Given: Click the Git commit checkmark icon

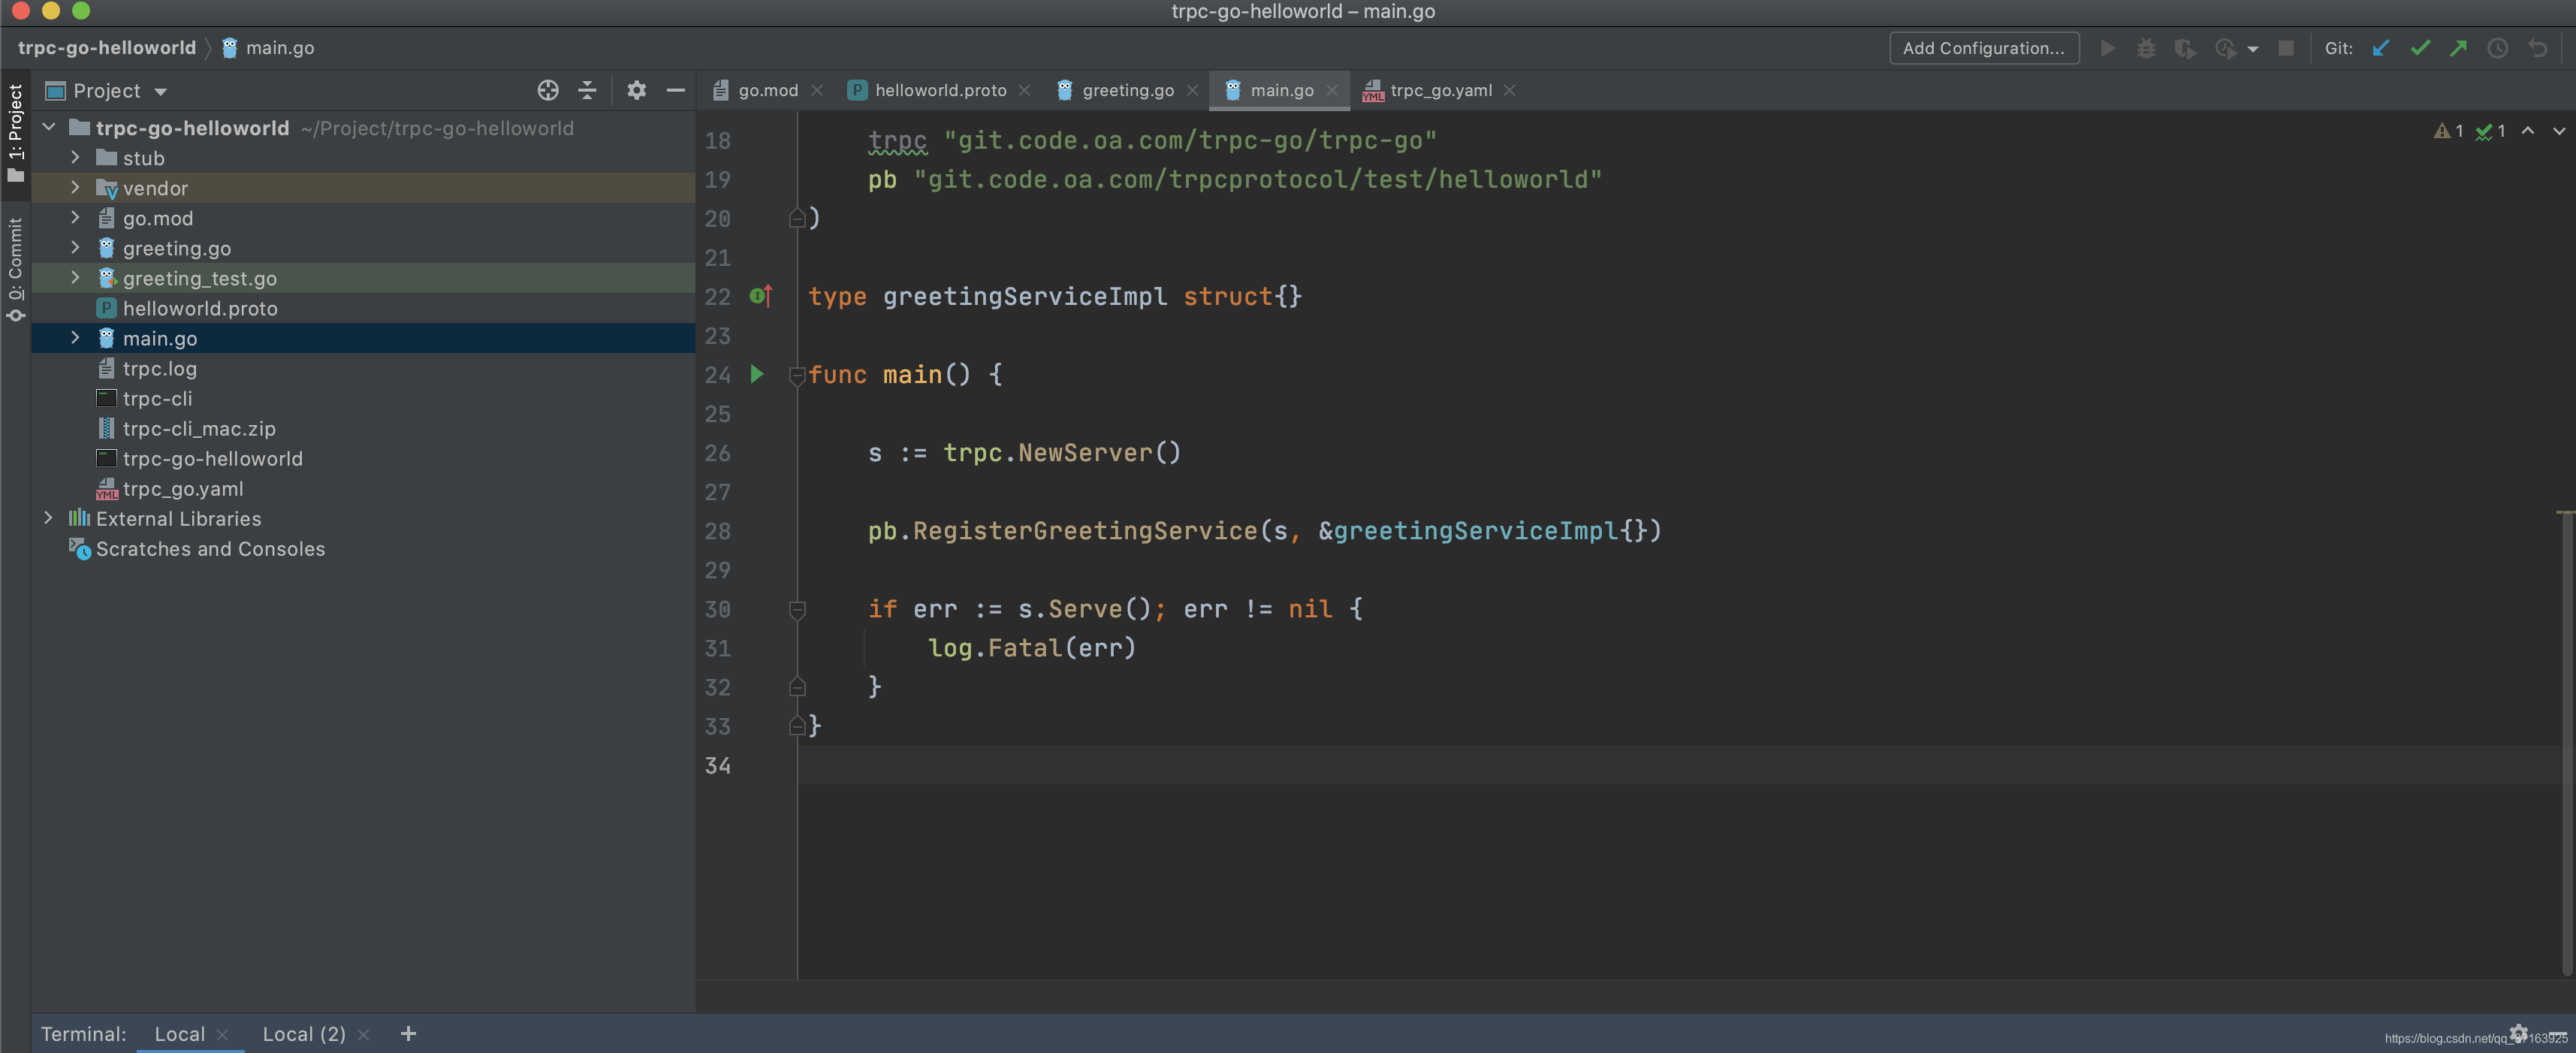Looking at the screenshot, I should [x=2419, y=48].
